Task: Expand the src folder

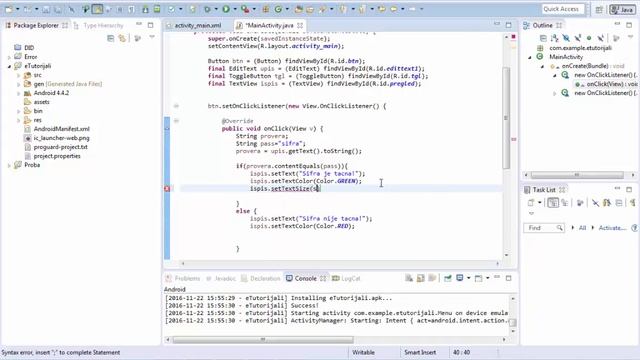Action: click(18, 75)
